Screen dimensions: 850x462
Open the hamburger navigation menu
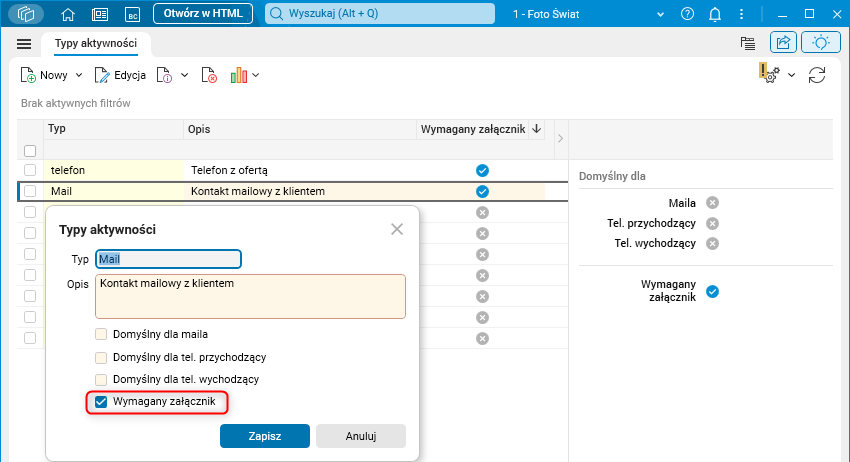tap(24, 44)
